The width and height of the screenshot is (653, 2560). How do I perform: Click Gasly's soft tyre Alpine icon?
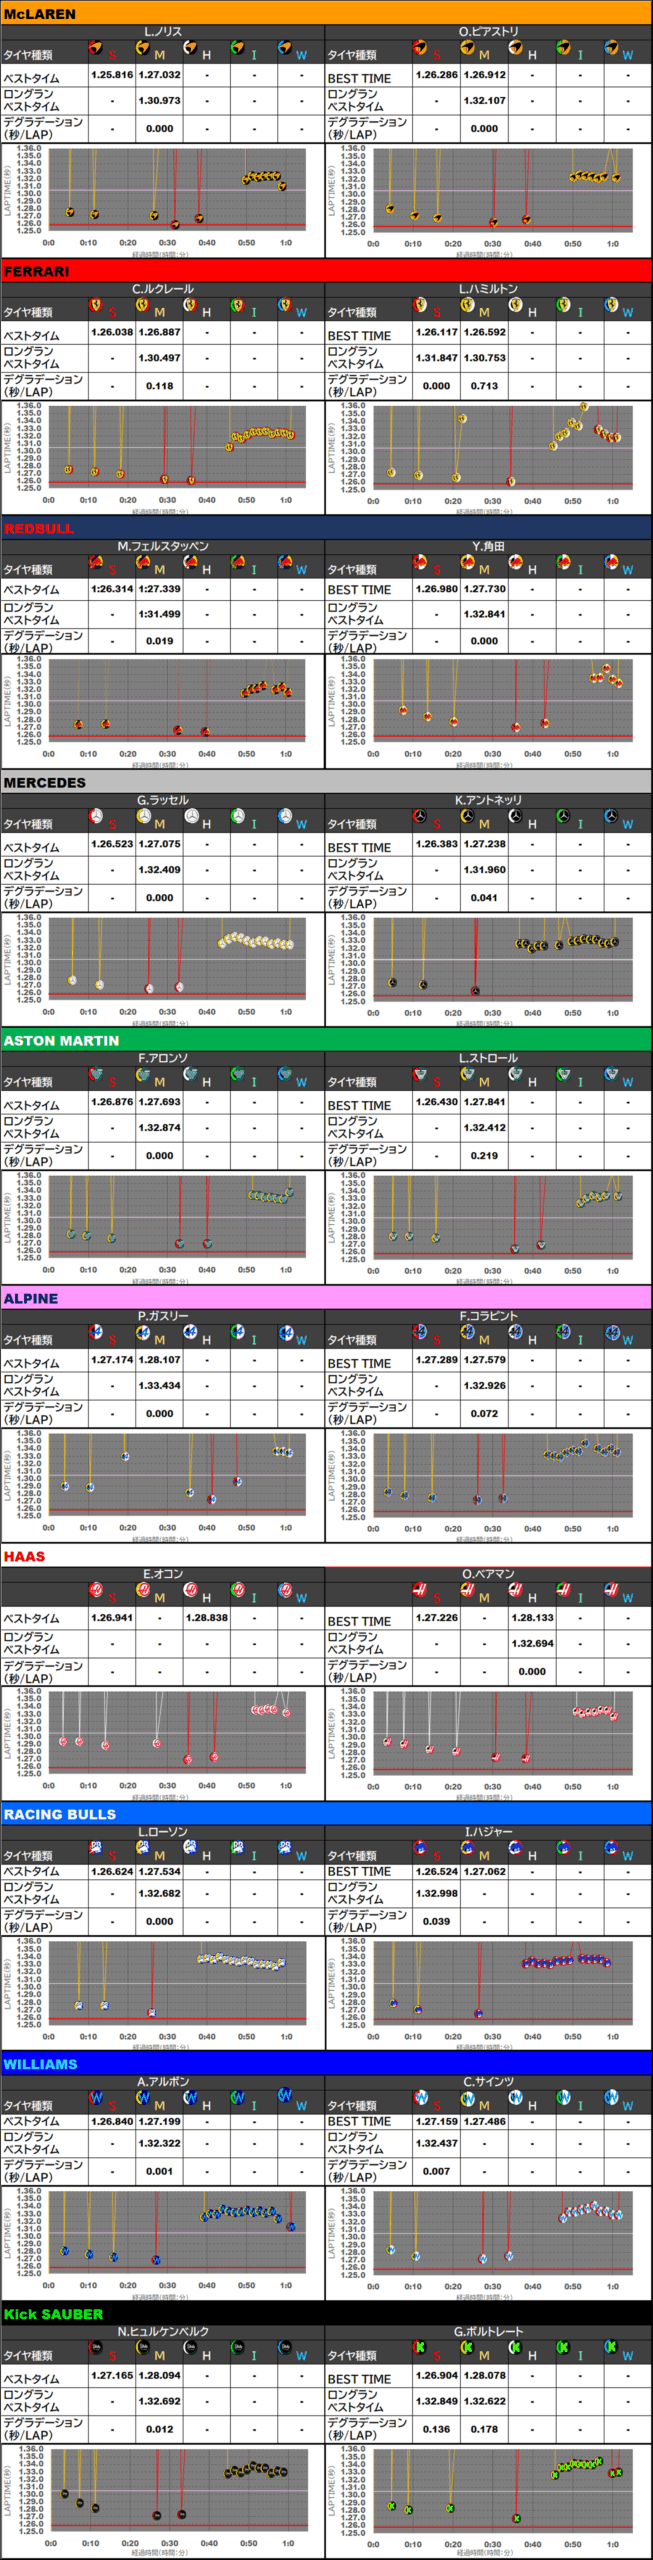point(96,1332)
